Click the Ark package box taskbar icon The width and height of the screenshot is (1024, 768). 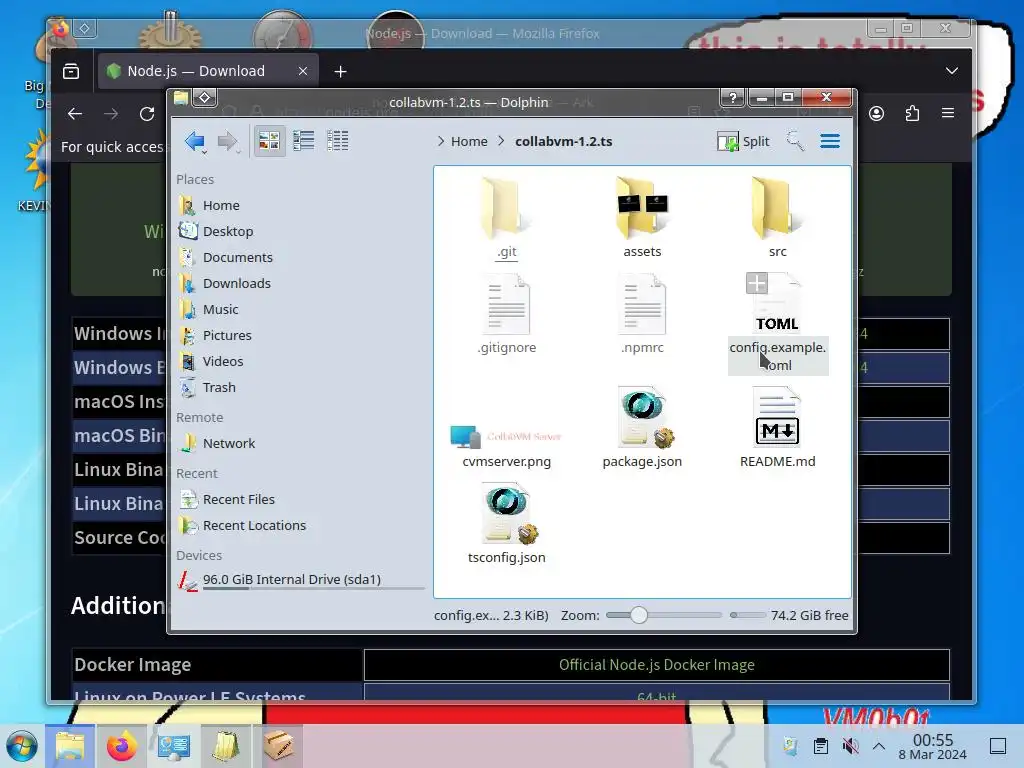click(x=279, y=746)
